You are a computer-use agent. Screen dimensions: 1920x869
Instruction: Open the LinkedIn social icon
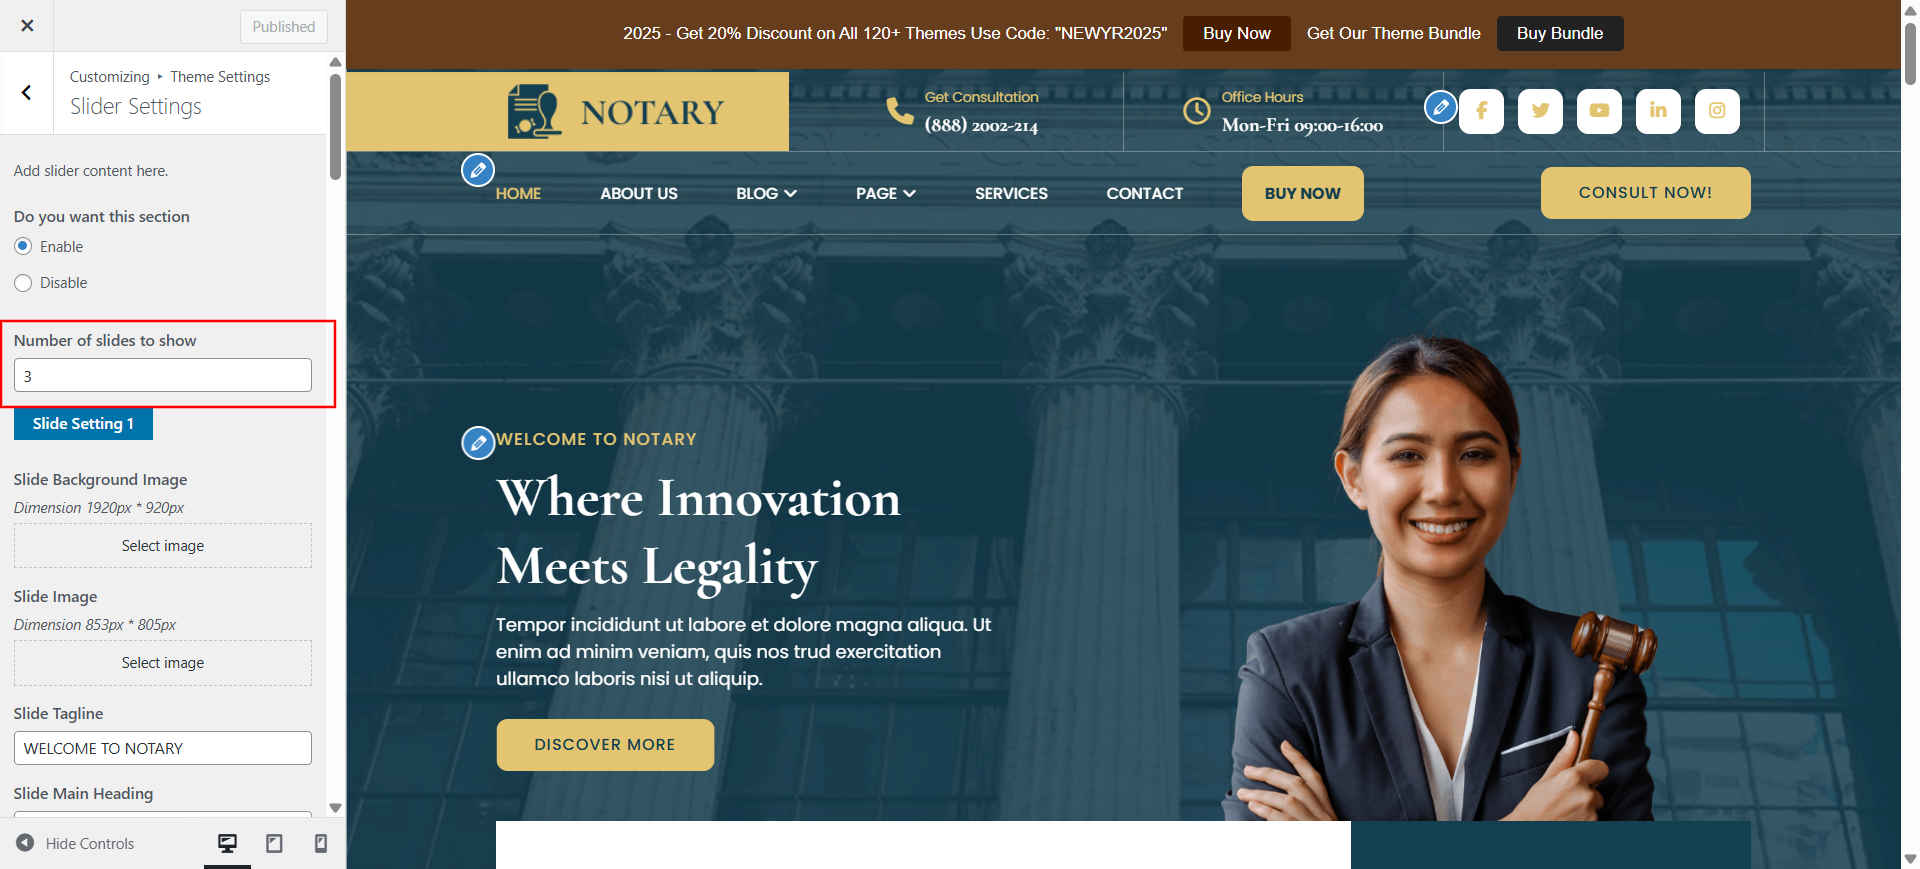coord(1658,111)
